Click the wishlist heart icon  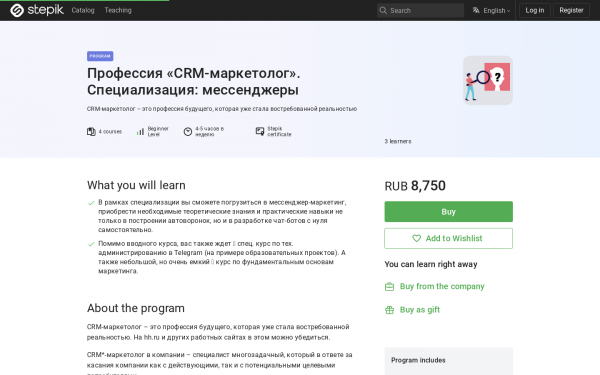pyautogui.click(x=416, y=238)
